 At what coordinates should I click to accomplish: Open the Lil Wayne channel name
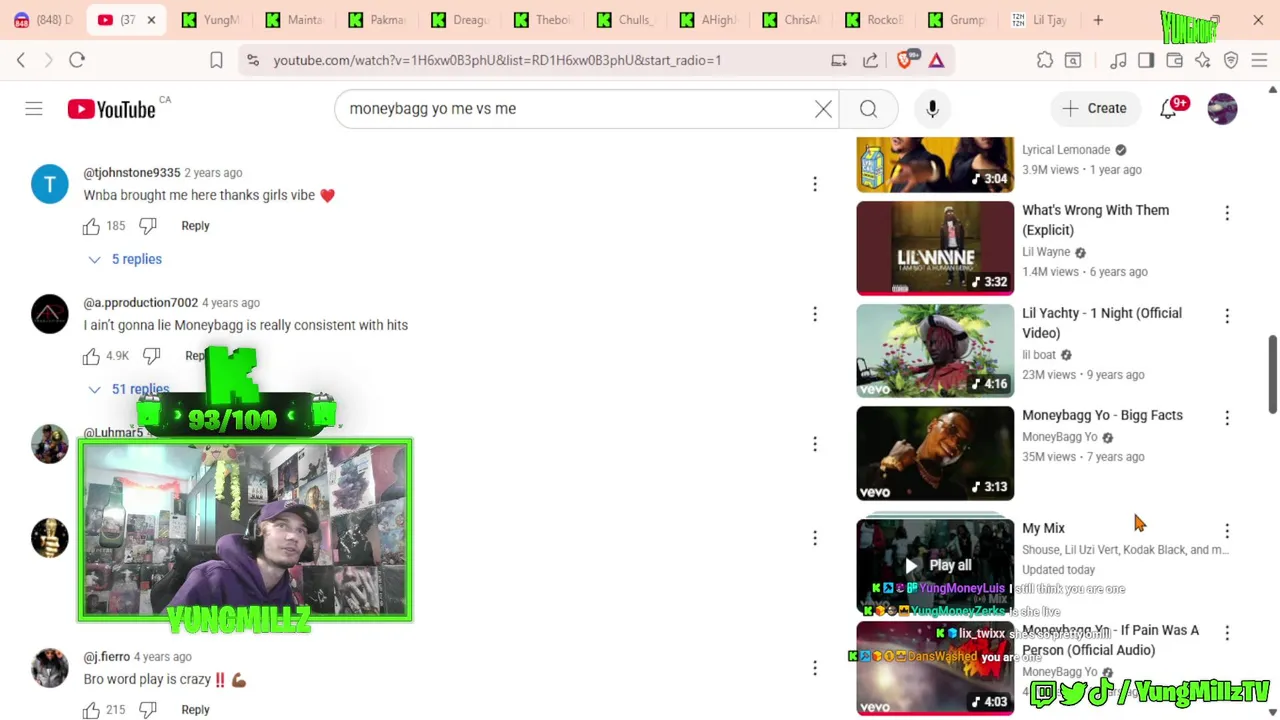click(x=1046, y=252)
